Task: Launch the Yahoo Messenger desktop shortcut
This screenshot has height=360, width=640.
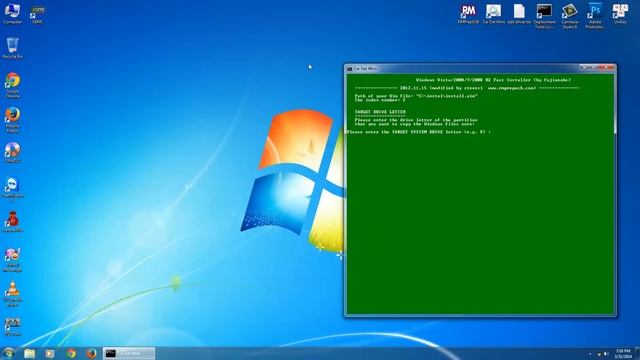Action: (12, 260)
